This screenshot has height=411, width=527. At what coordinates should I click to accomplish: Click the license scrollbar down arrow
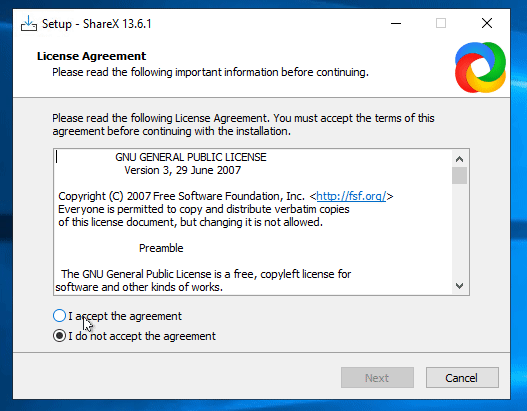pos(459,286)
